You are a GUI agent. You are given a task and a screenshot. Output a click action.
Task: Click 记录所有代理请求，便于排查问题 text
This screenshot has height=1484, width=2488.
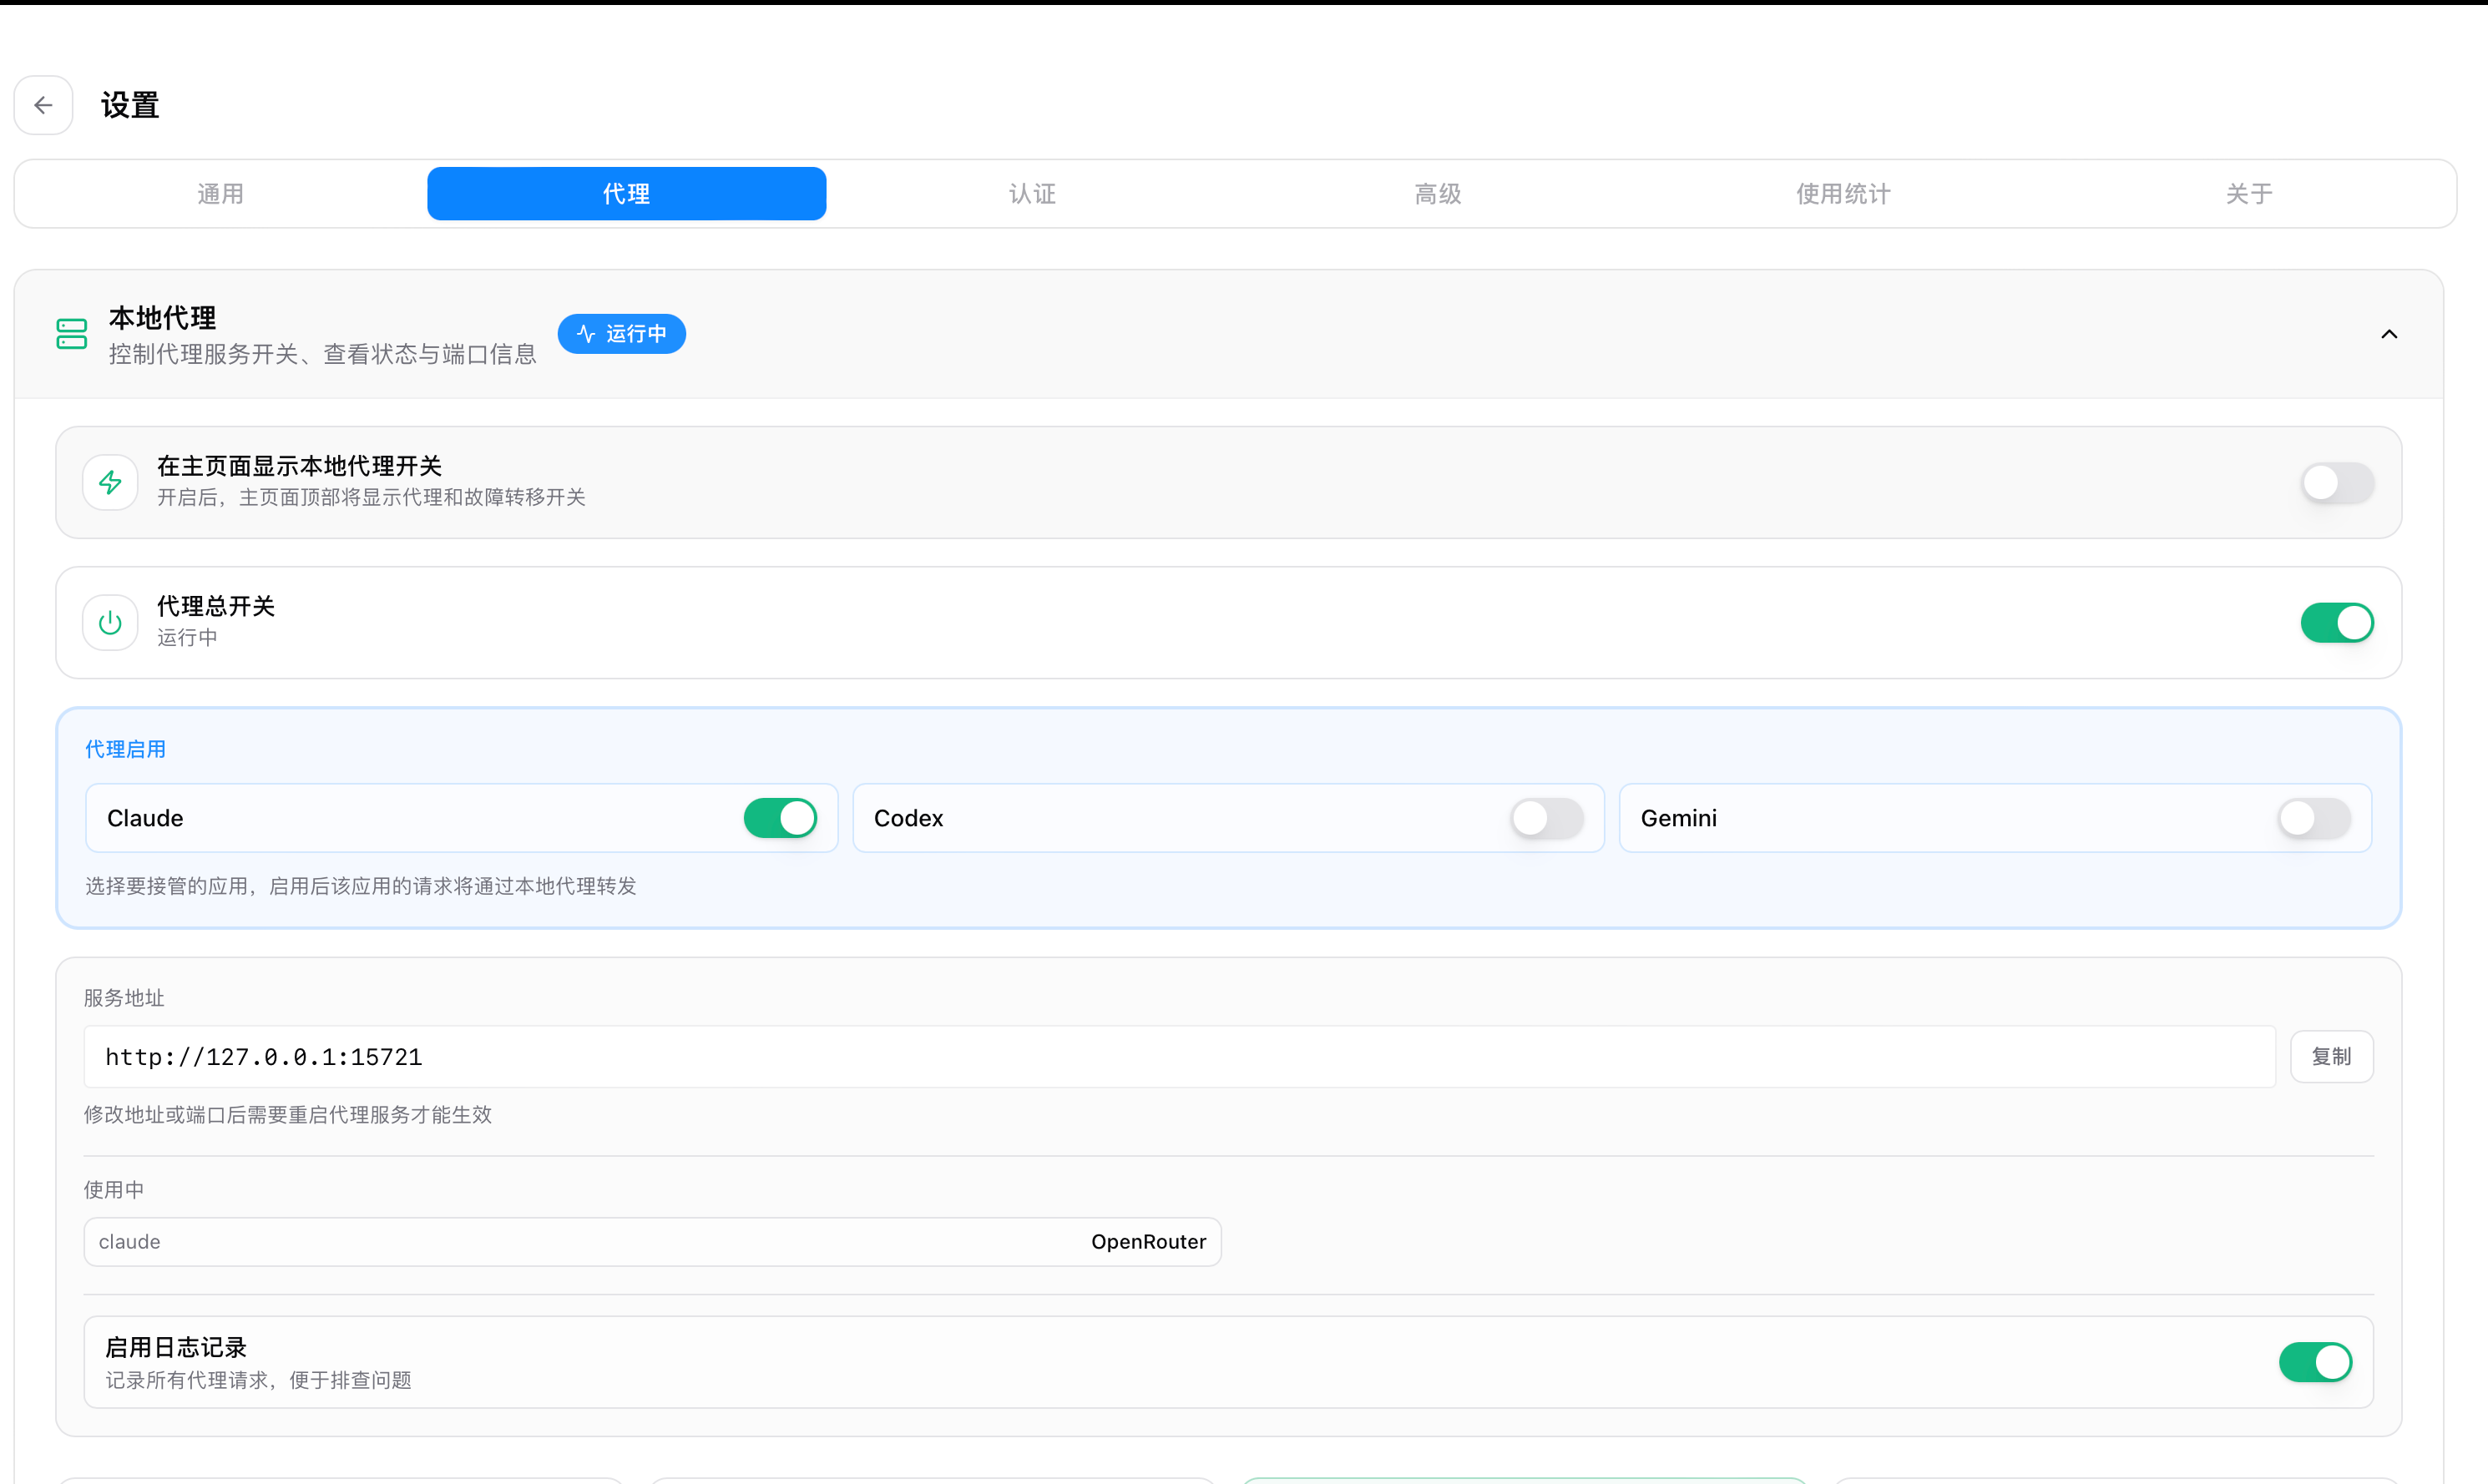point(259,1381)
